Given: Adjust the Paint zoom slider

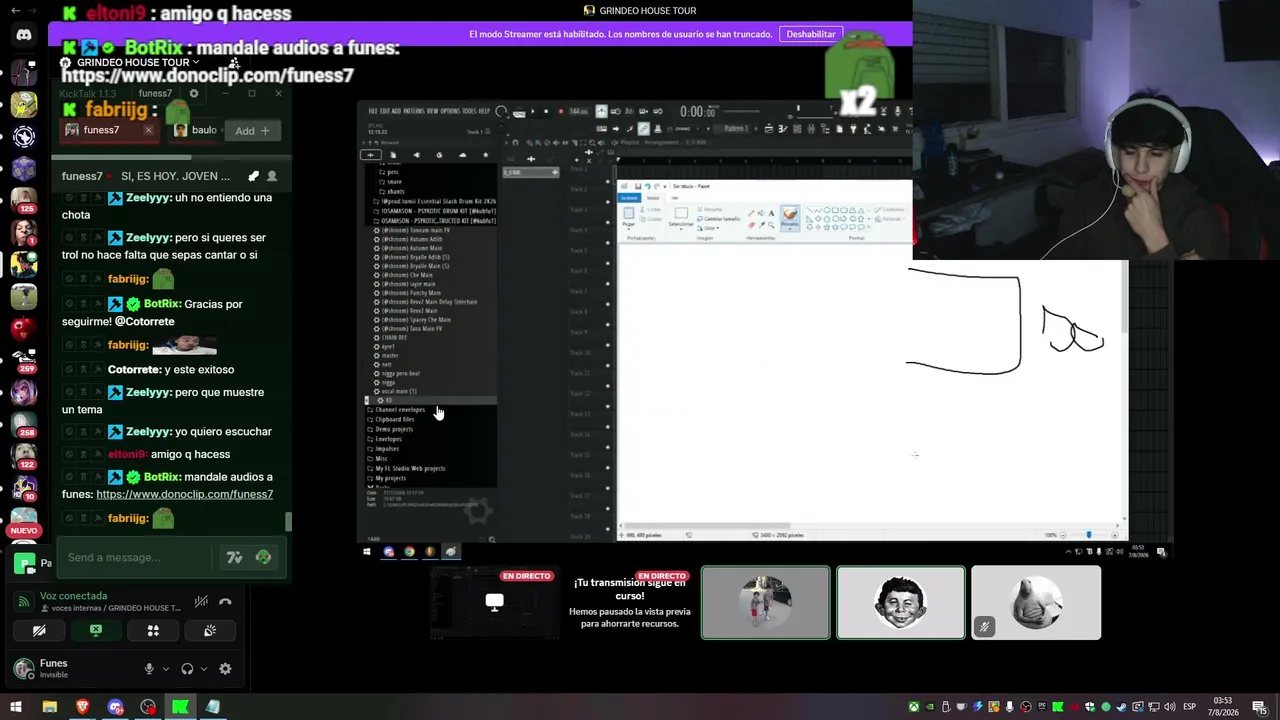Looking at the screenshot, I should 1089,535.
